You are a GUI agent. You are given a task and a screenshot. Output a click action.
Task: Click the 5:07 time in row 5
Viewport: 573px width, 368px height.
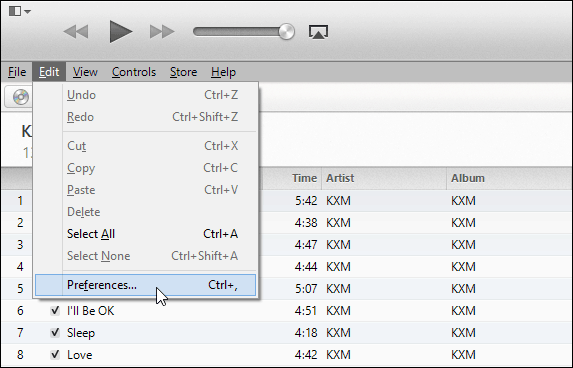click(x=306, y=289)
